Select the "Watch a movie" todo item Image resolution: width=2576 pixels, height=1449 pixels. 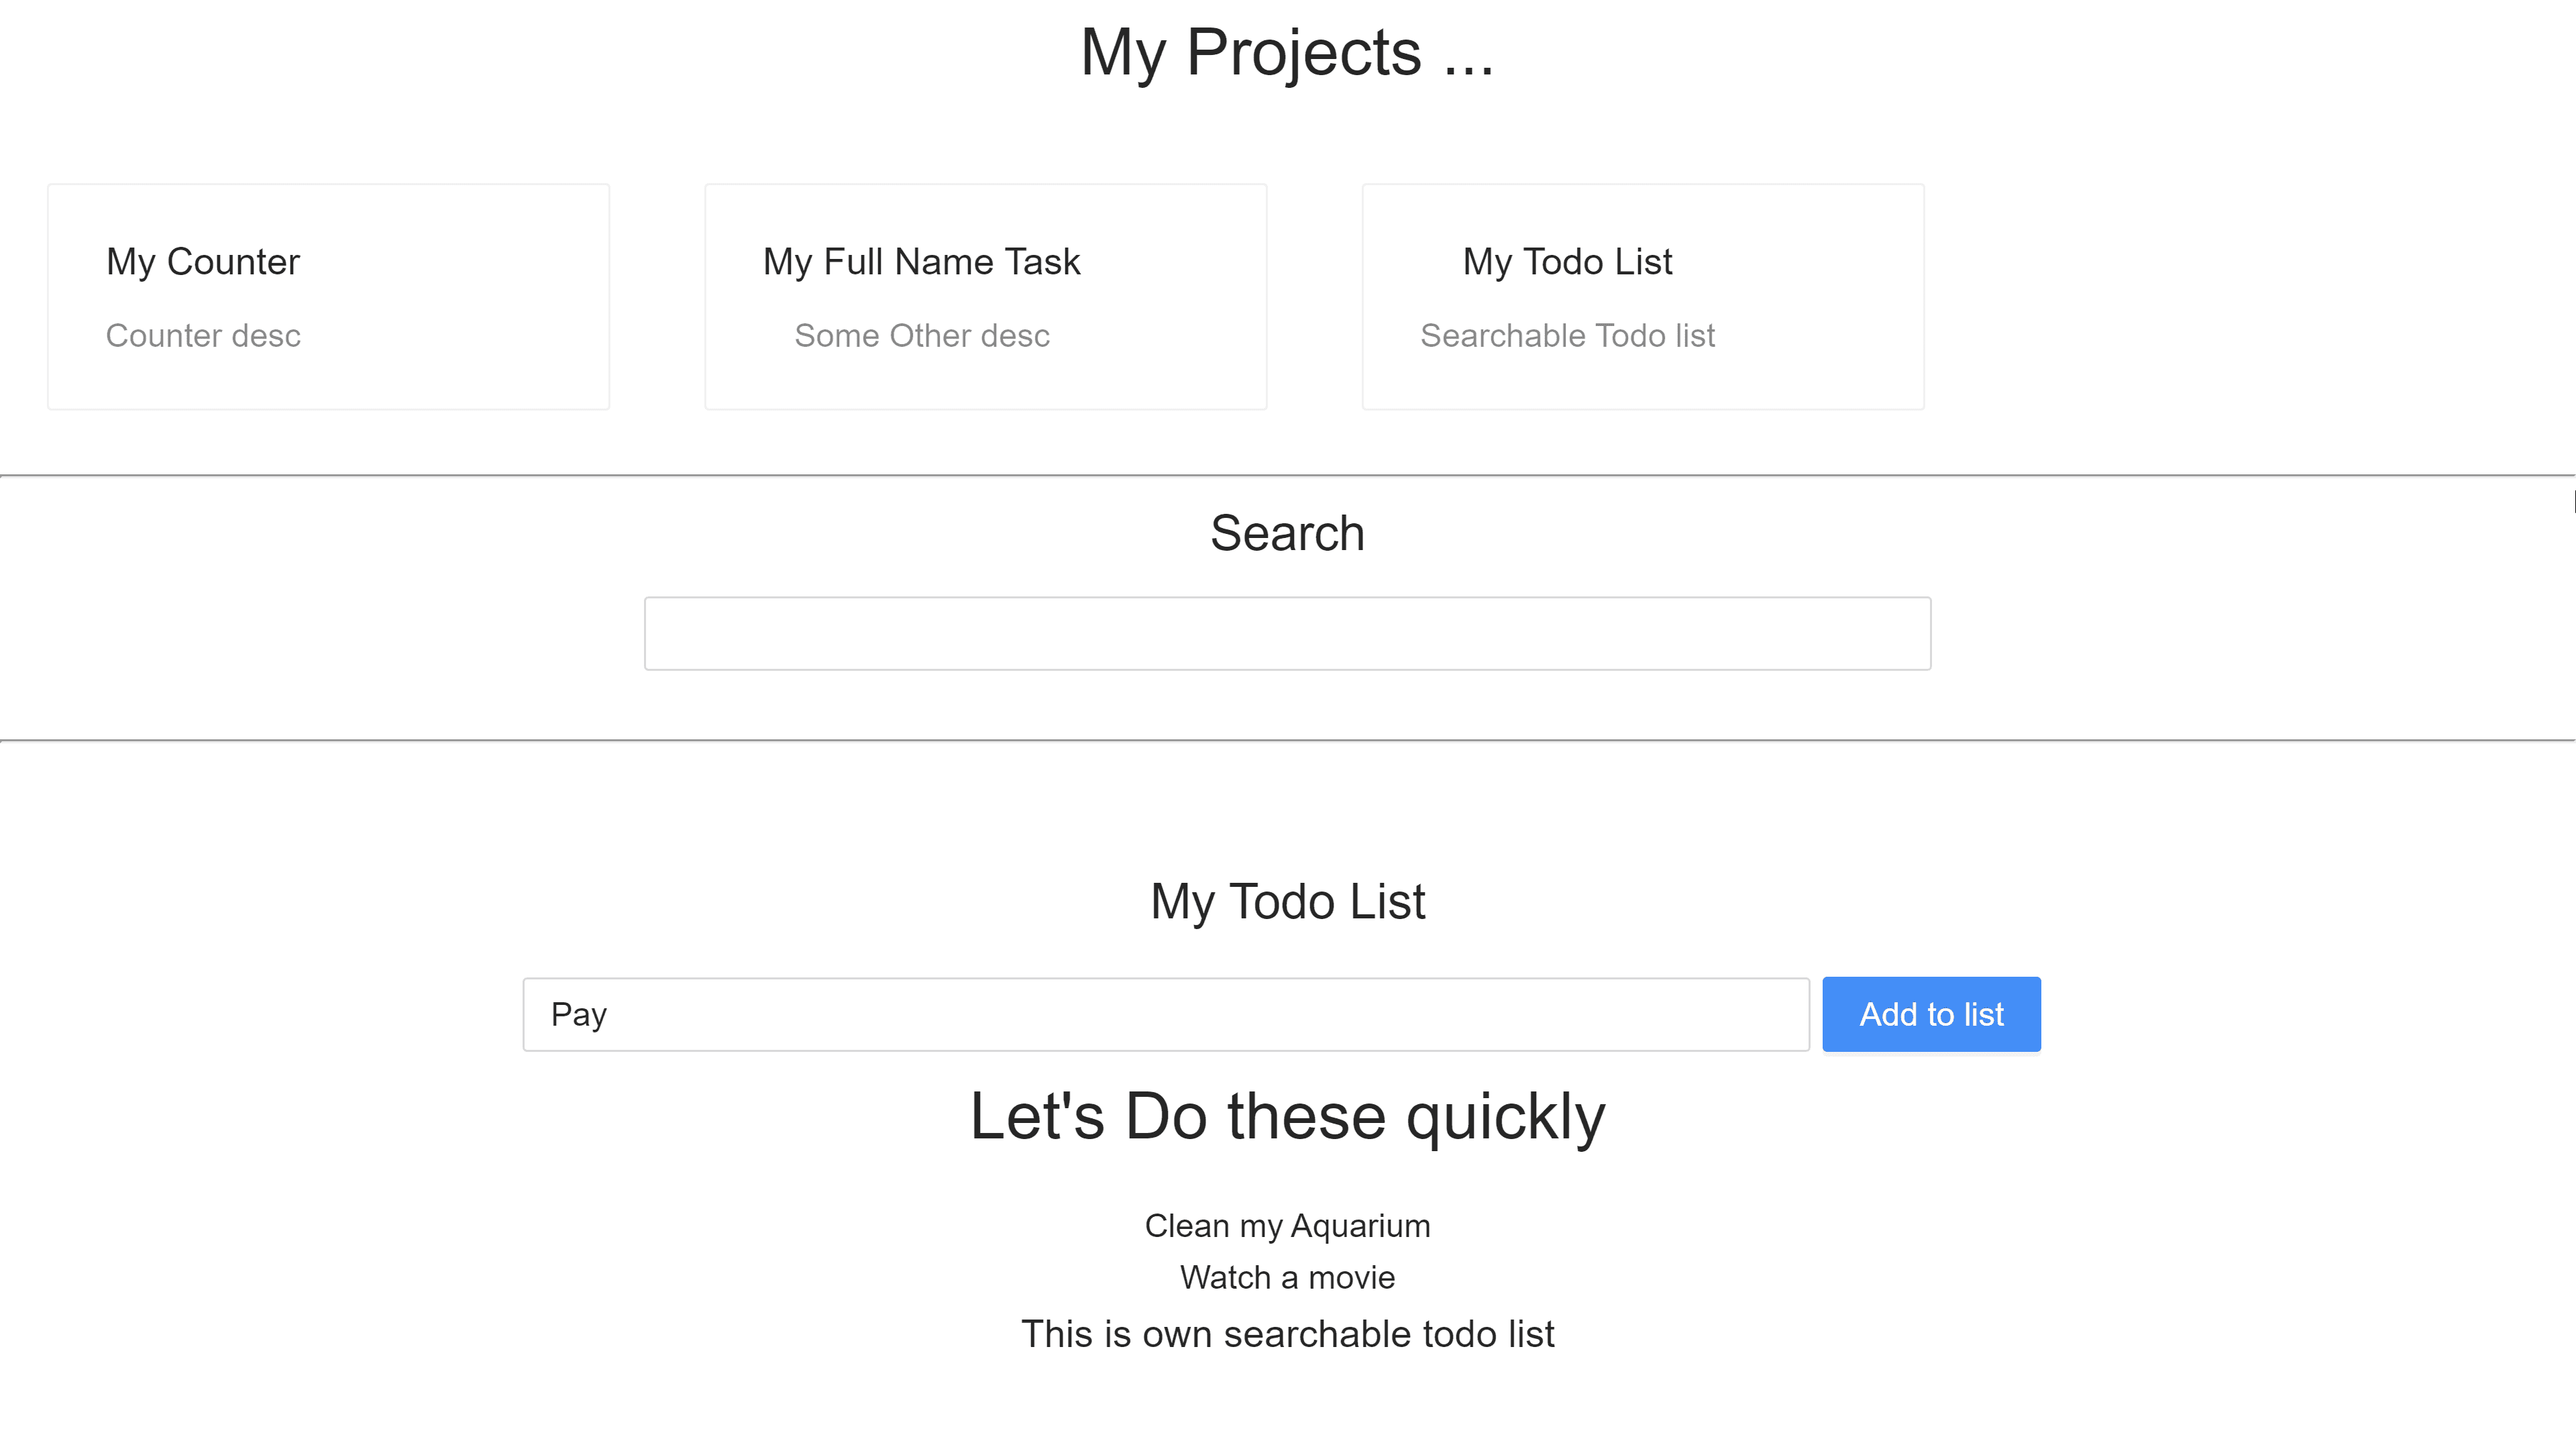[1287, 1278]
